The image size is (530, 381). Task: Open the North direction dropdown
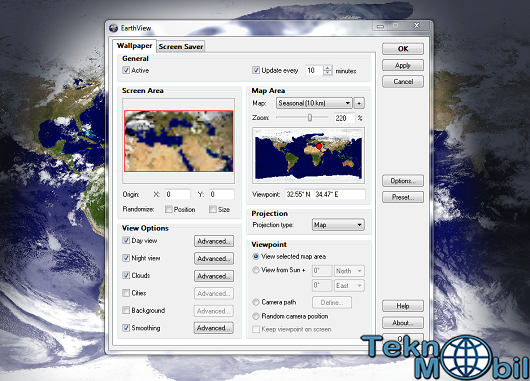tap(349, 271)
